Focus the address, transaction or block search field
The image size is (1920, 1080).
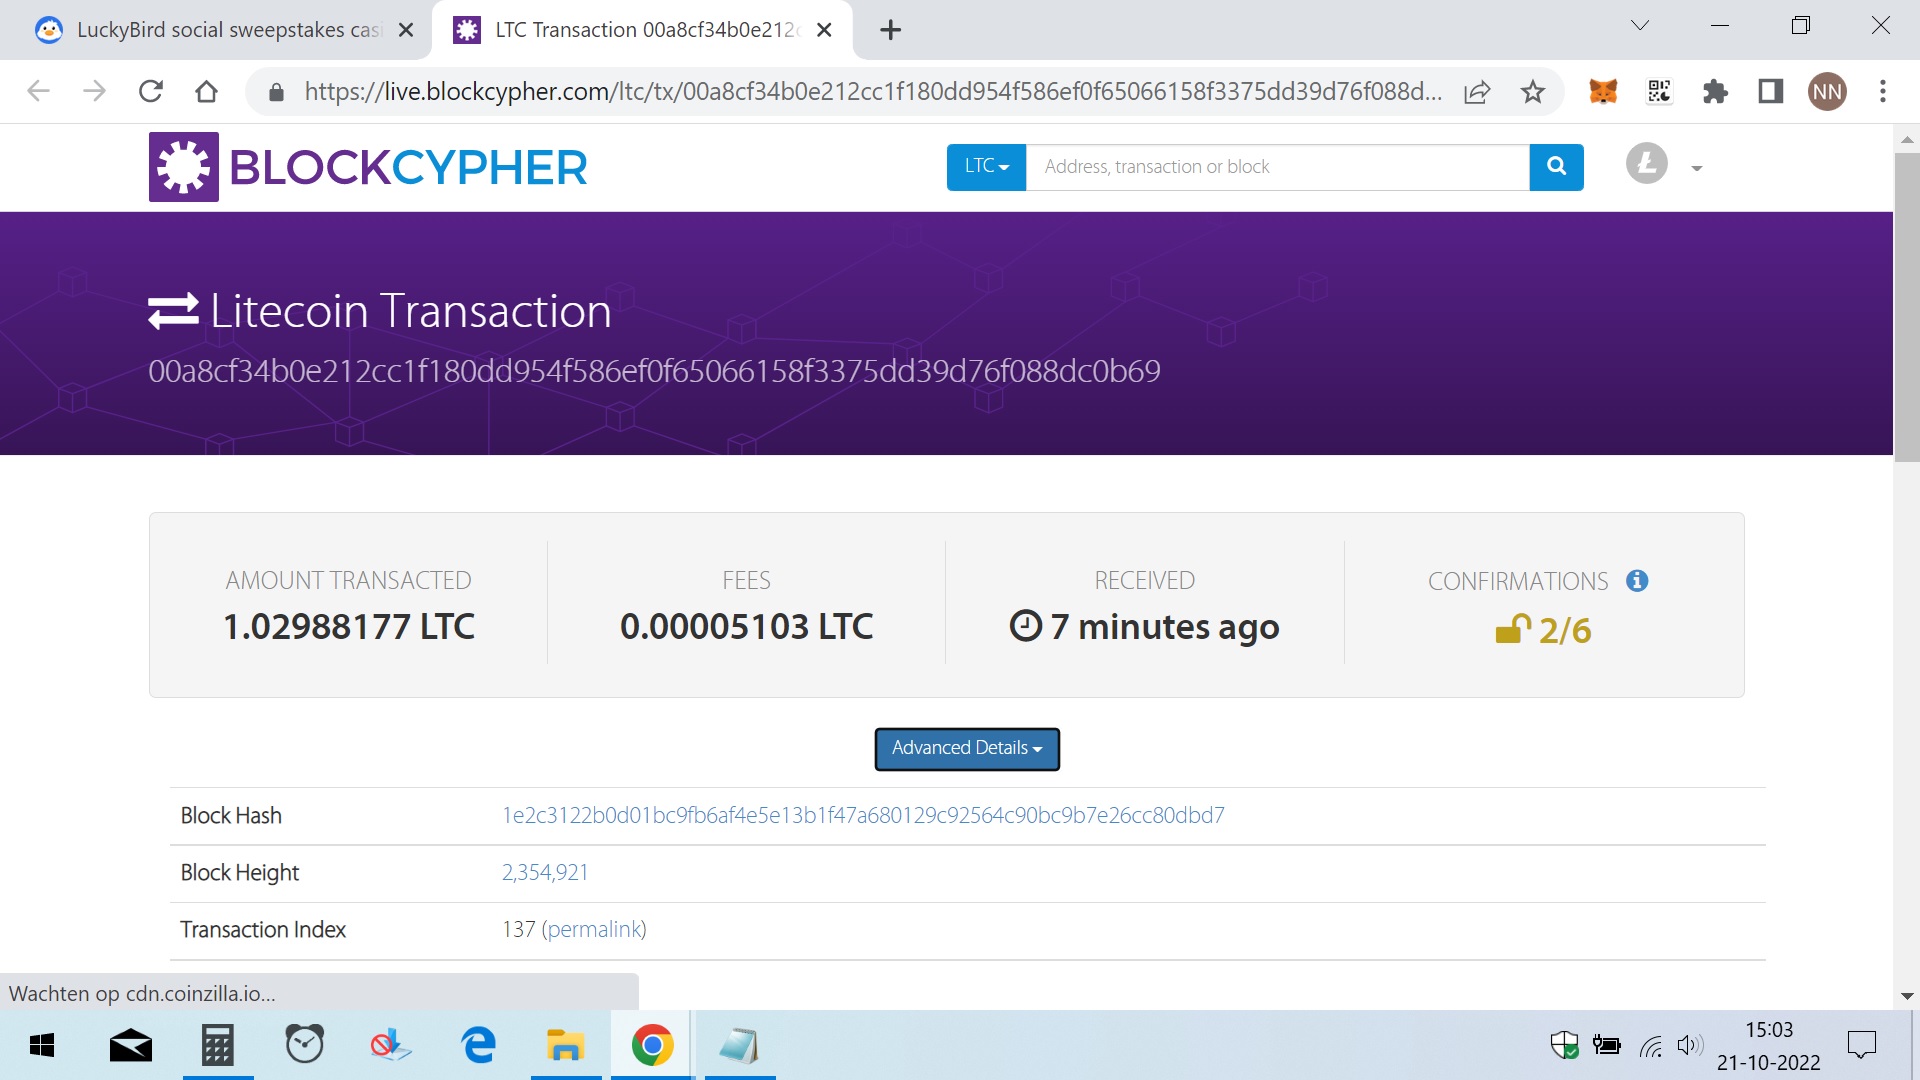click(x=1277, y=166)
